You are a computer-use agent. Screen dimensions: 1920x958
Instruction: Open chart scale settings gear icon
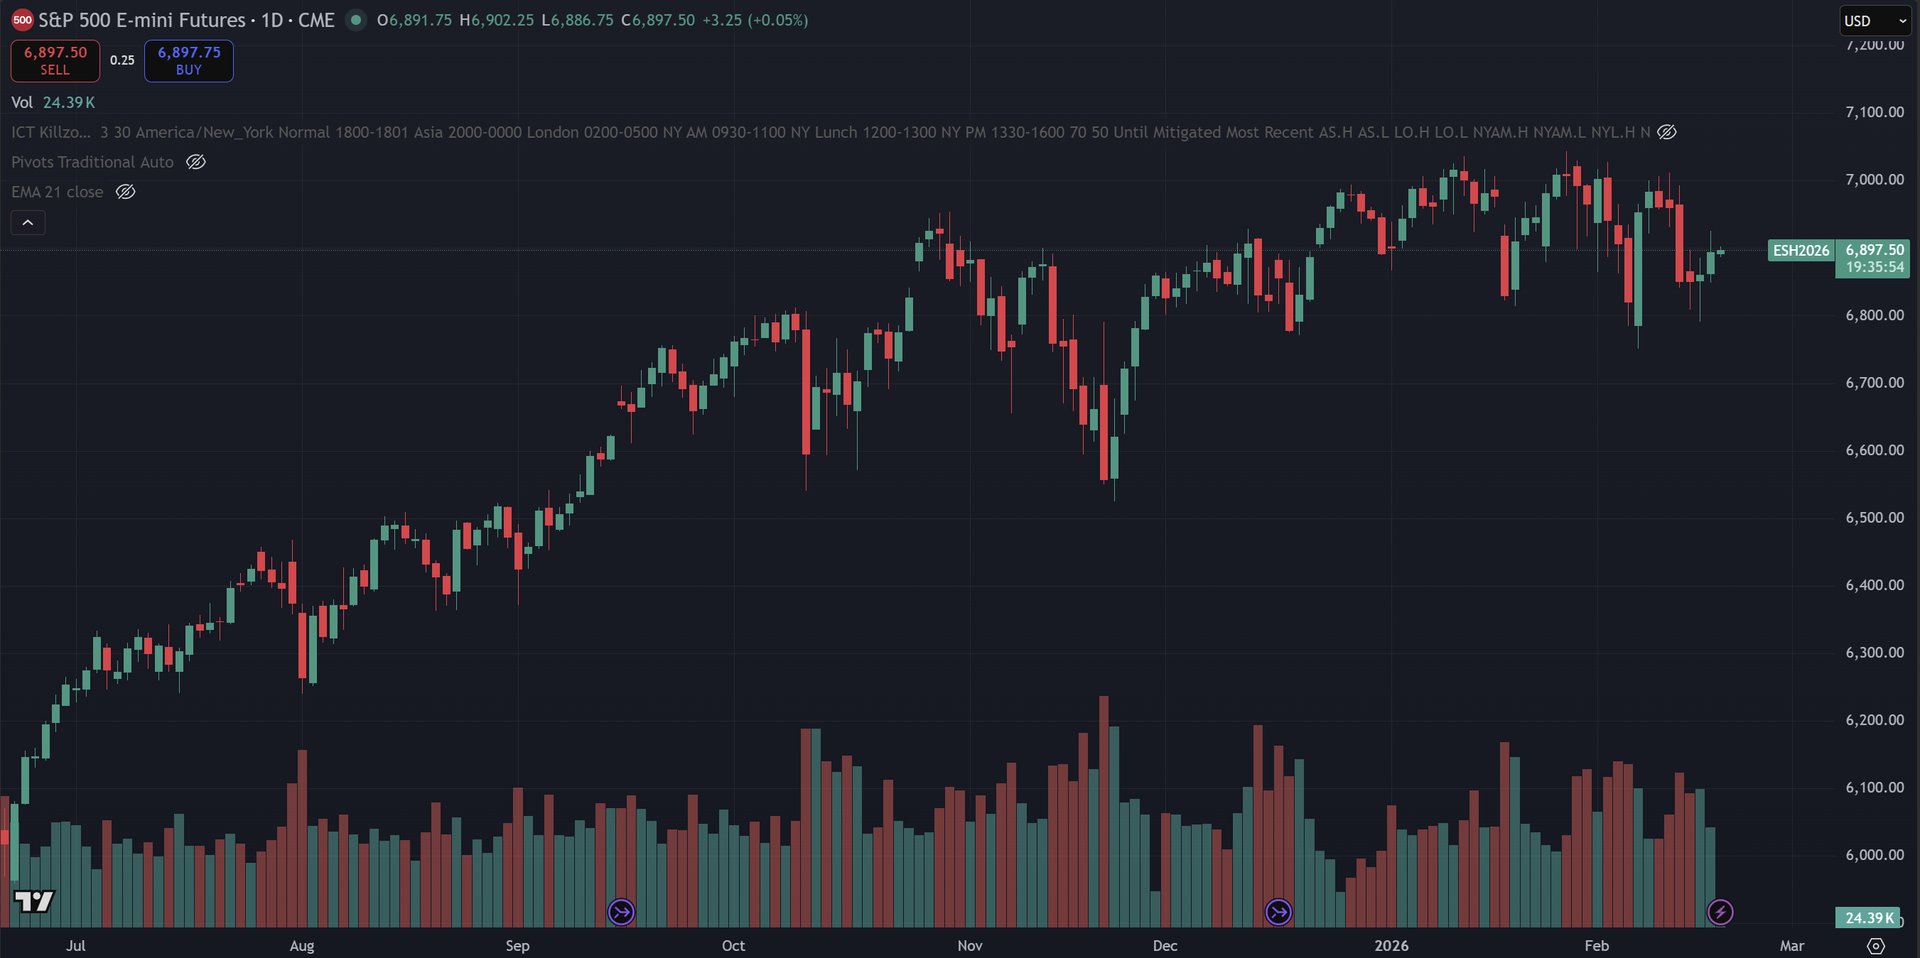coord(1876,945)
